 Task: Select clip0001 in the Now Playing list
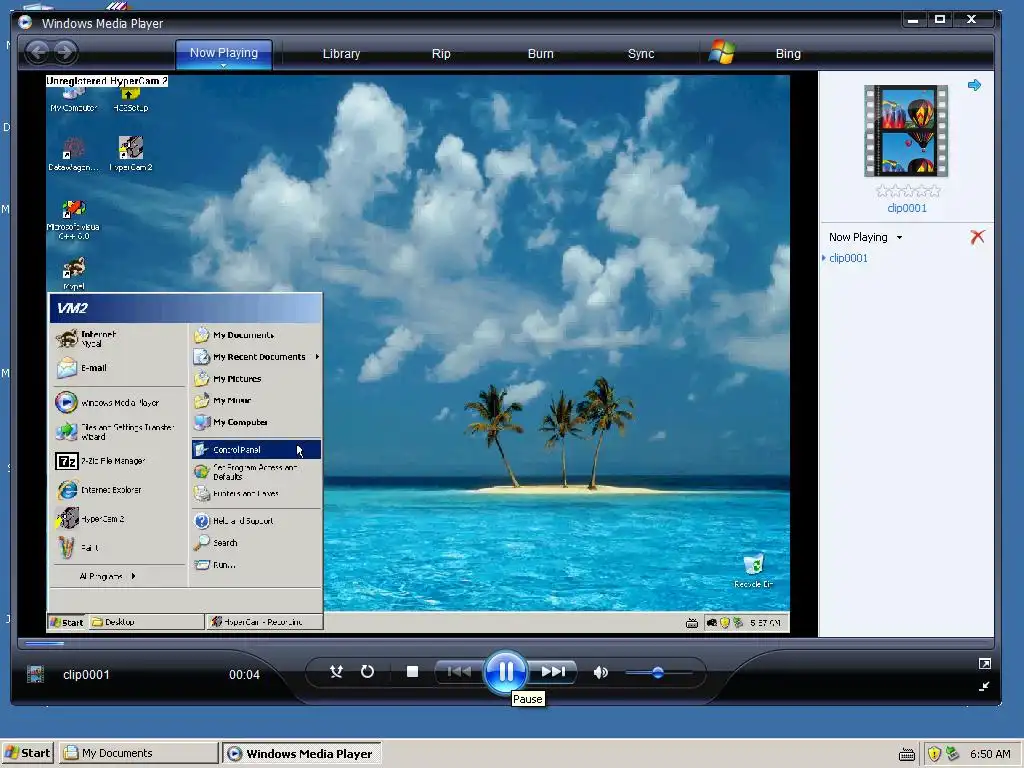click(x=848, y=258)
